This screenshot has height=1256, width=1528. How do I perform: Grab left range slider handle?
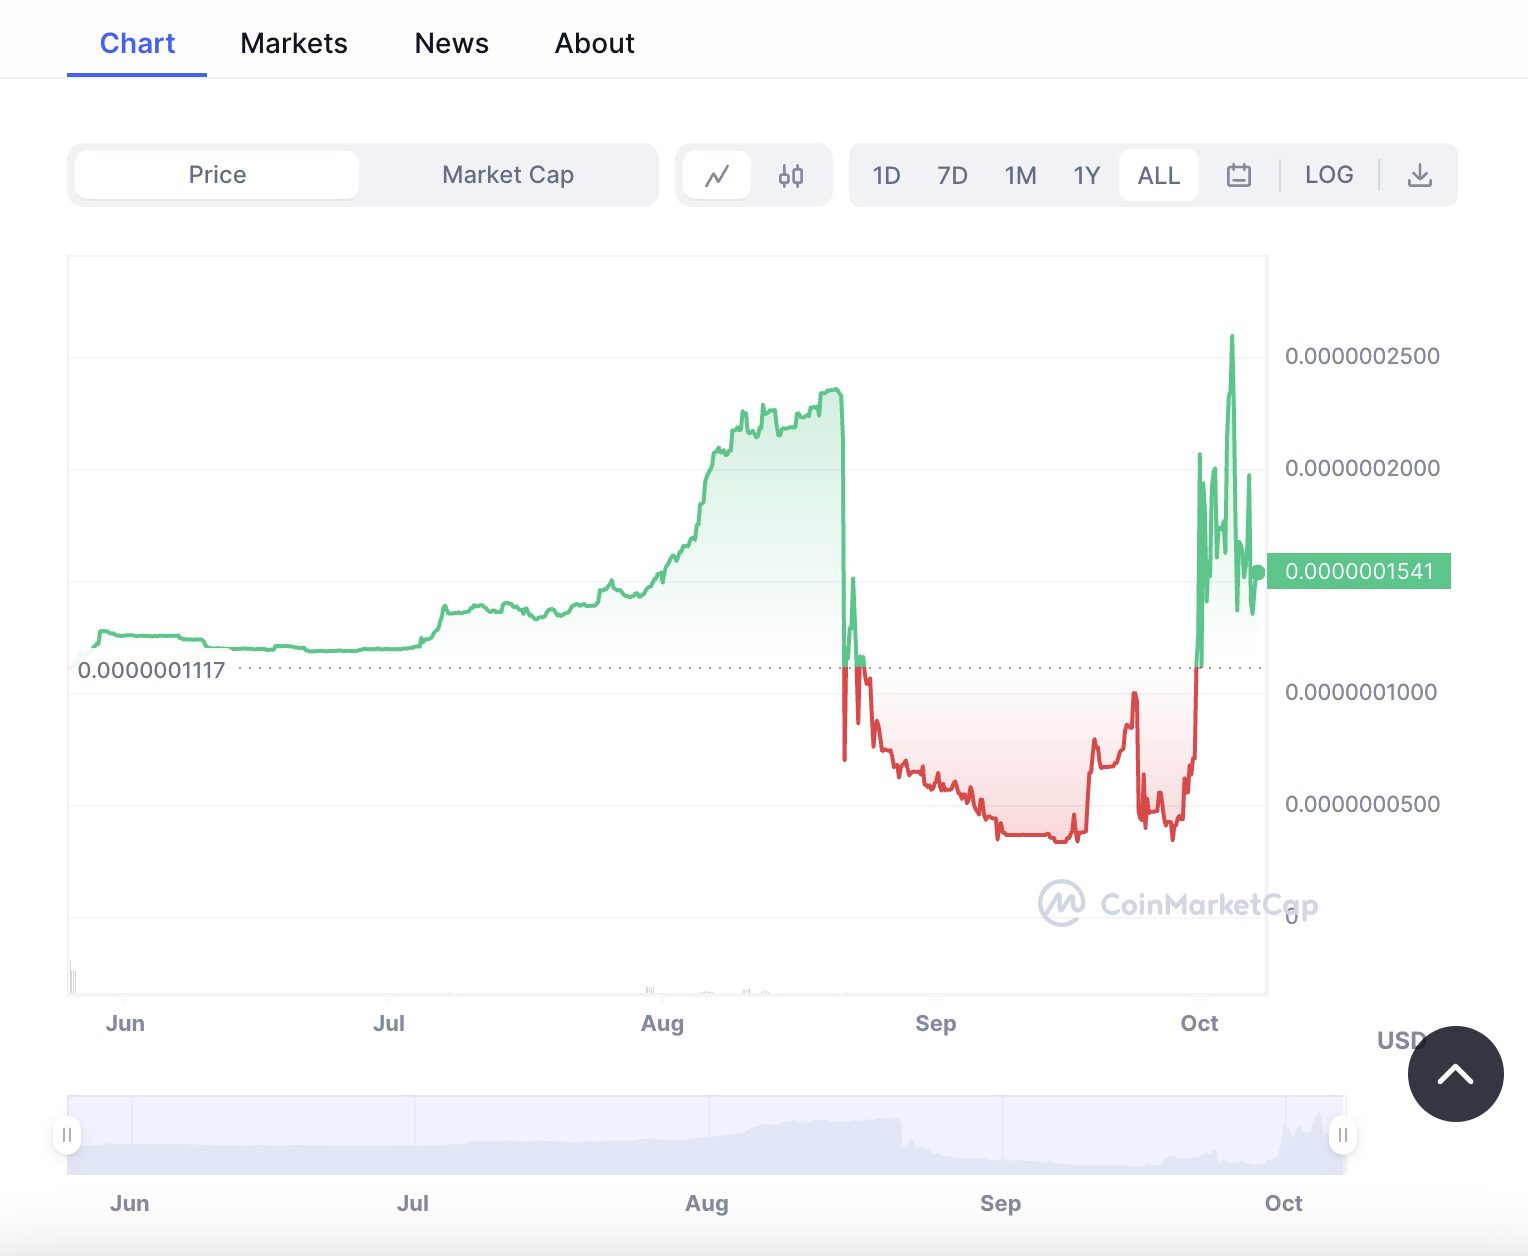[x=67, y=1135]
